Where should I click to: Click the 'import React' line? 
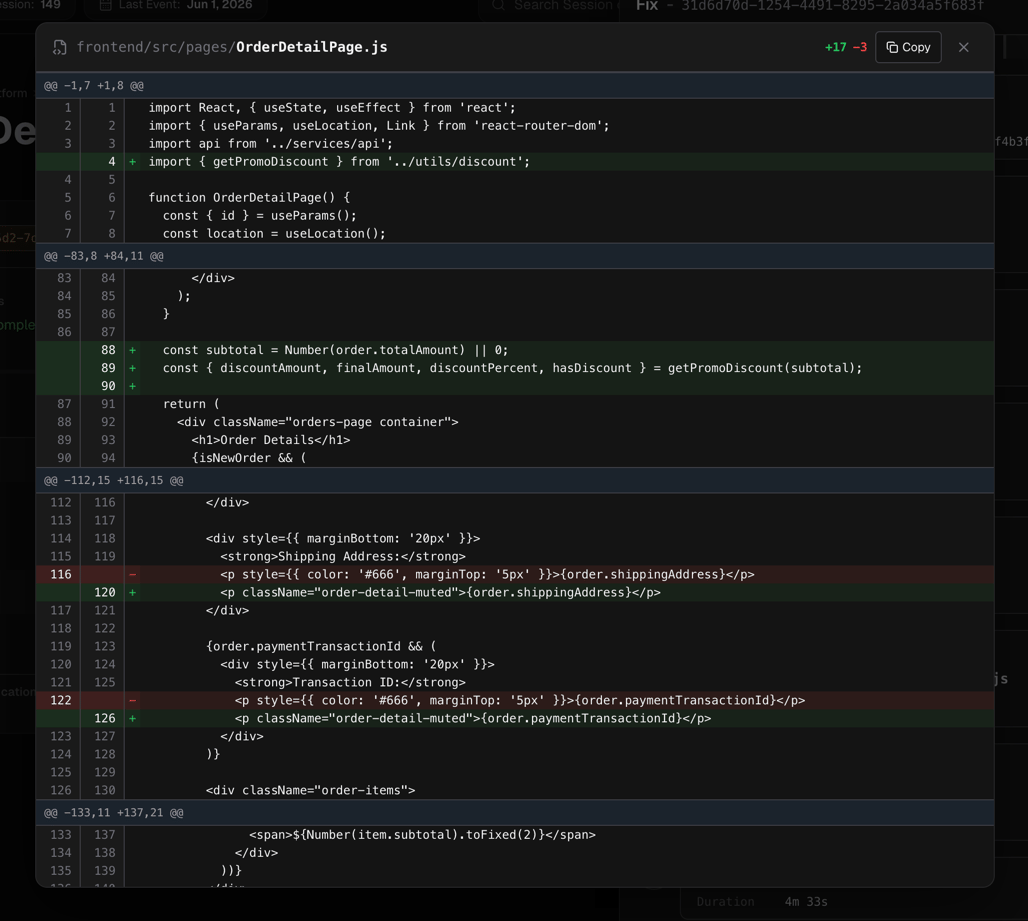point(515,108)
